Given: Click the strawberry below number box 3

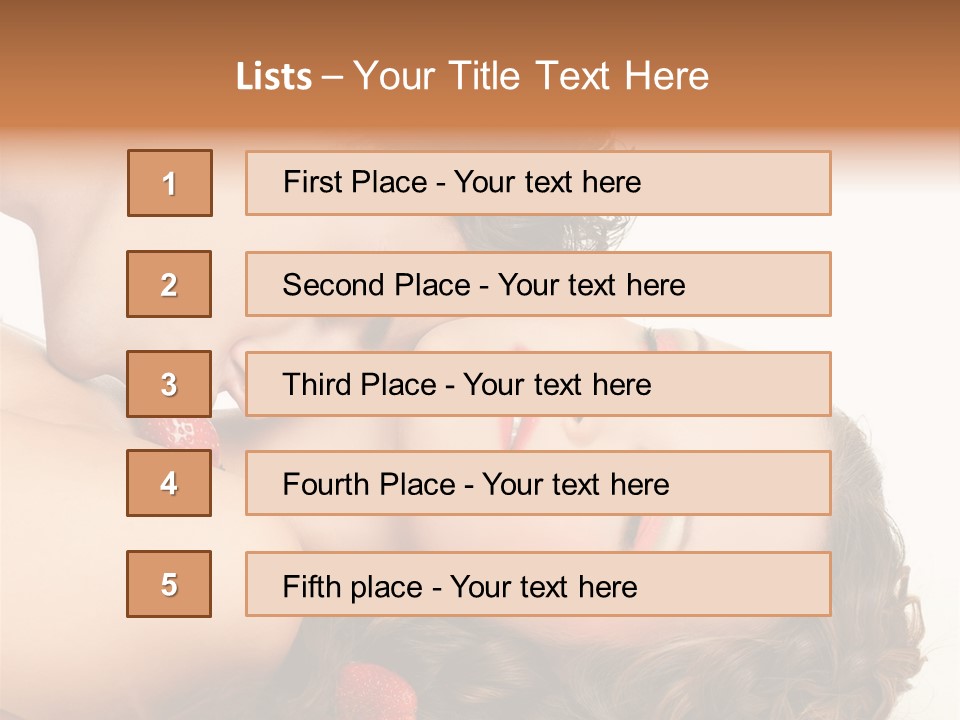Looking at the screenshot, I should (185, 433).
